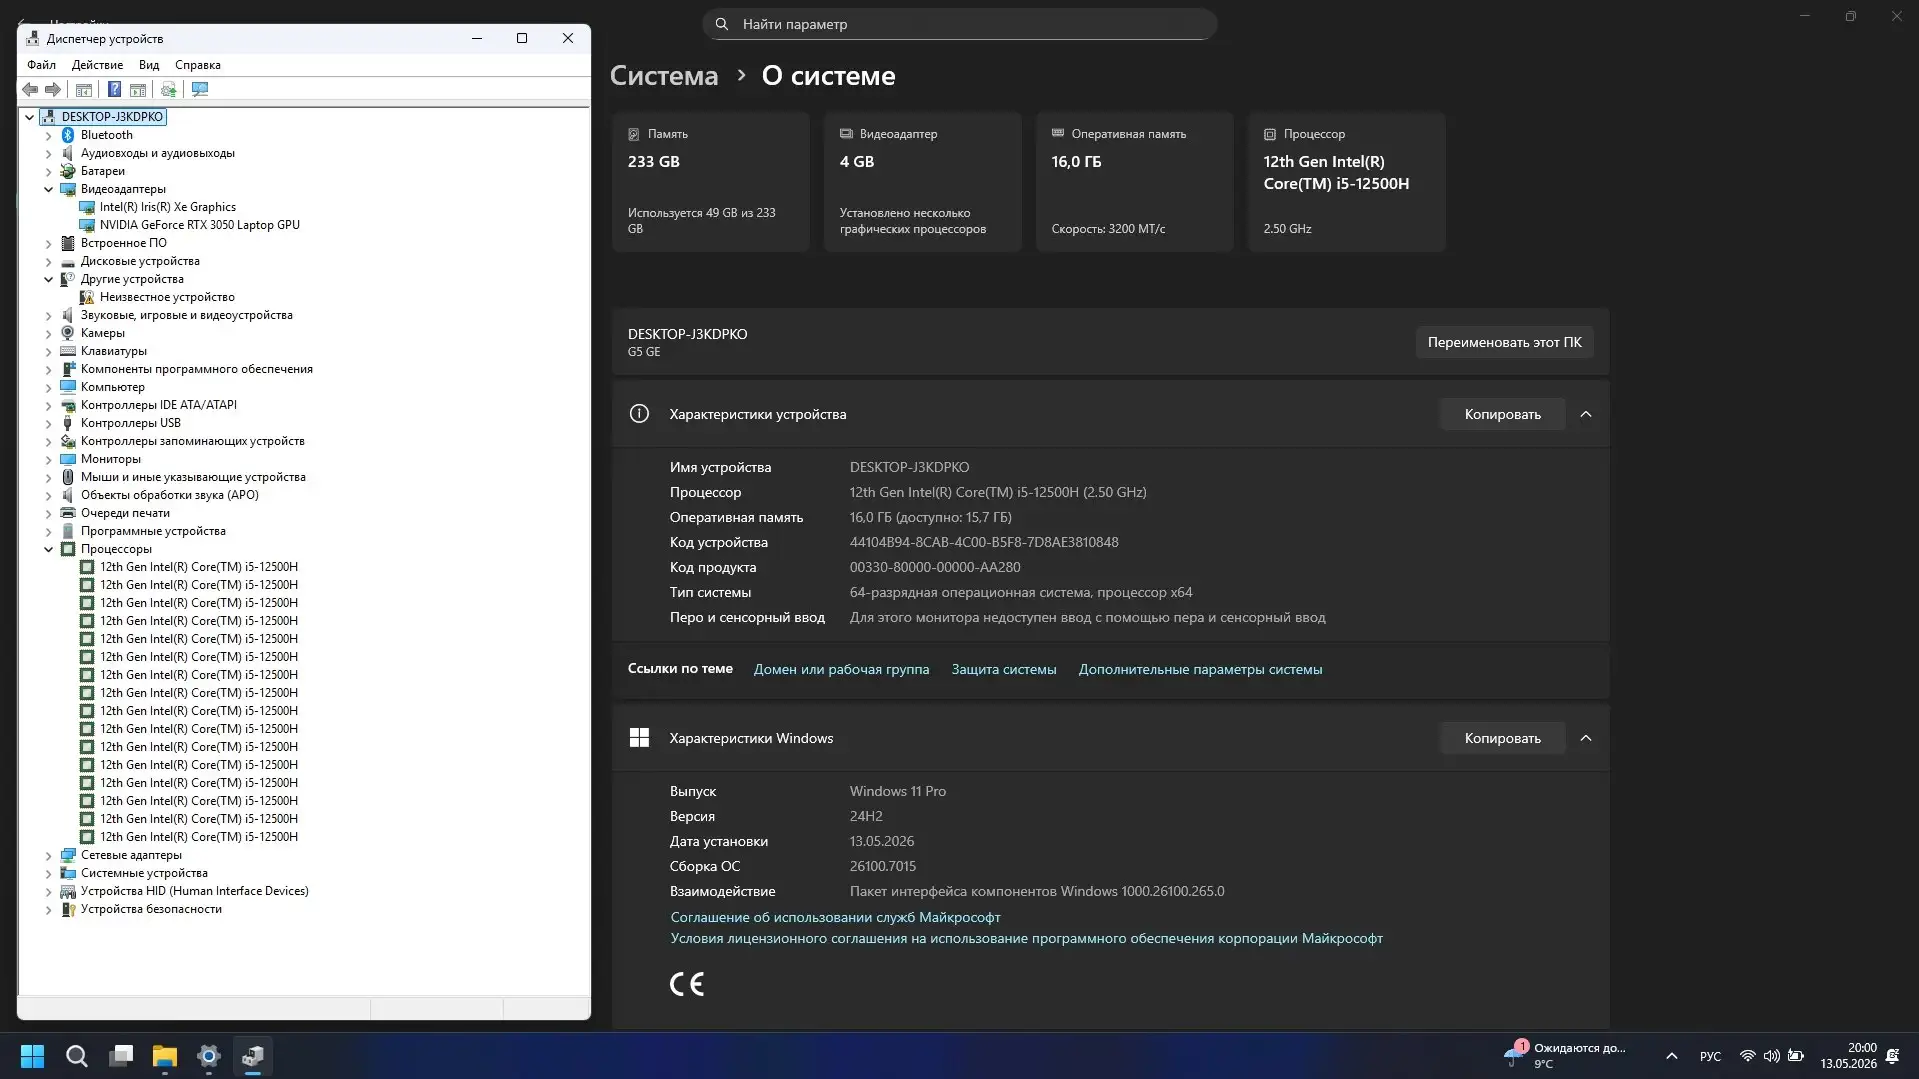Open the Вид menu
The height and width of the screenshot is (1079, 1919).
[149, 65]
